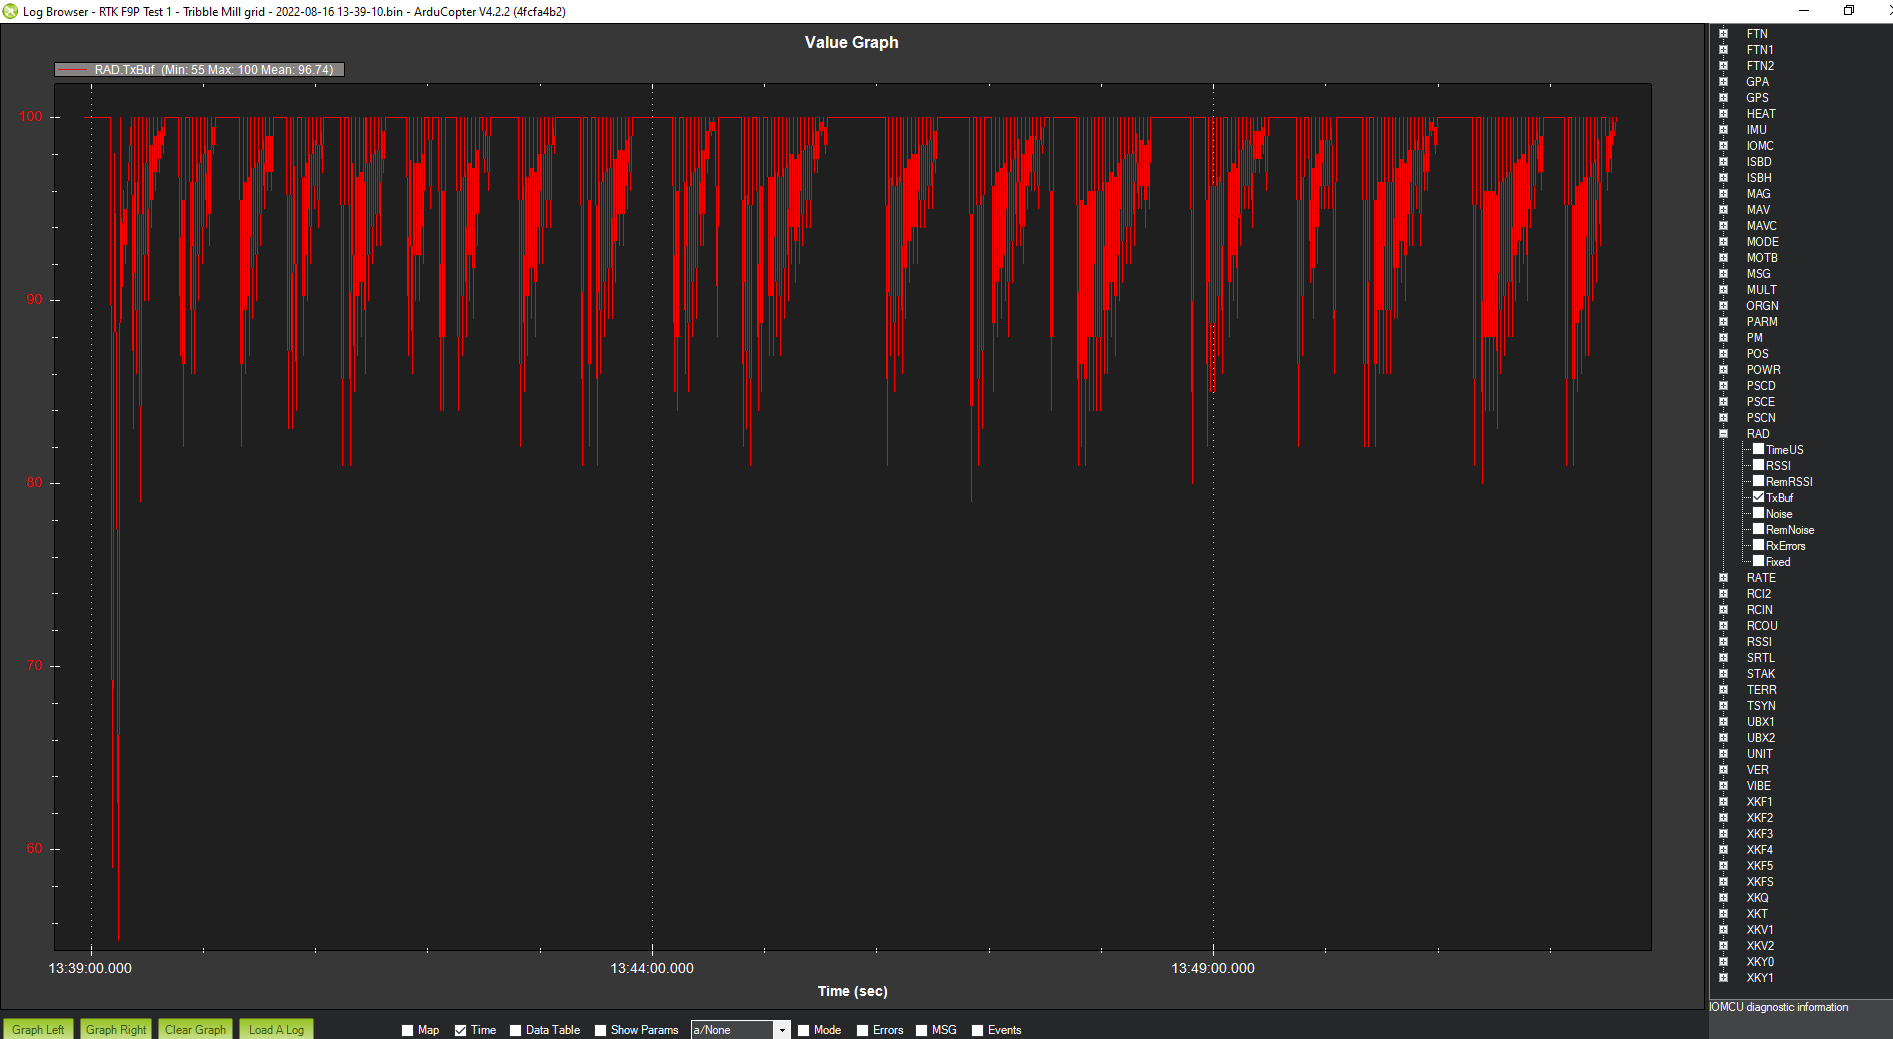
Task: Select the MOTB tree item
Action: [1761, 257]
